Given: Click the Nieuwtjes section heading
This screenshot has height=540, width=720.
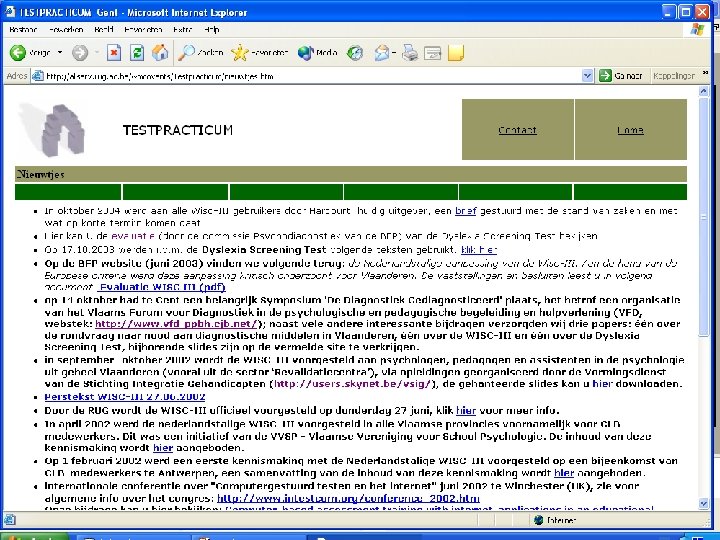Looking at the screenshot, I should point(40,174).
